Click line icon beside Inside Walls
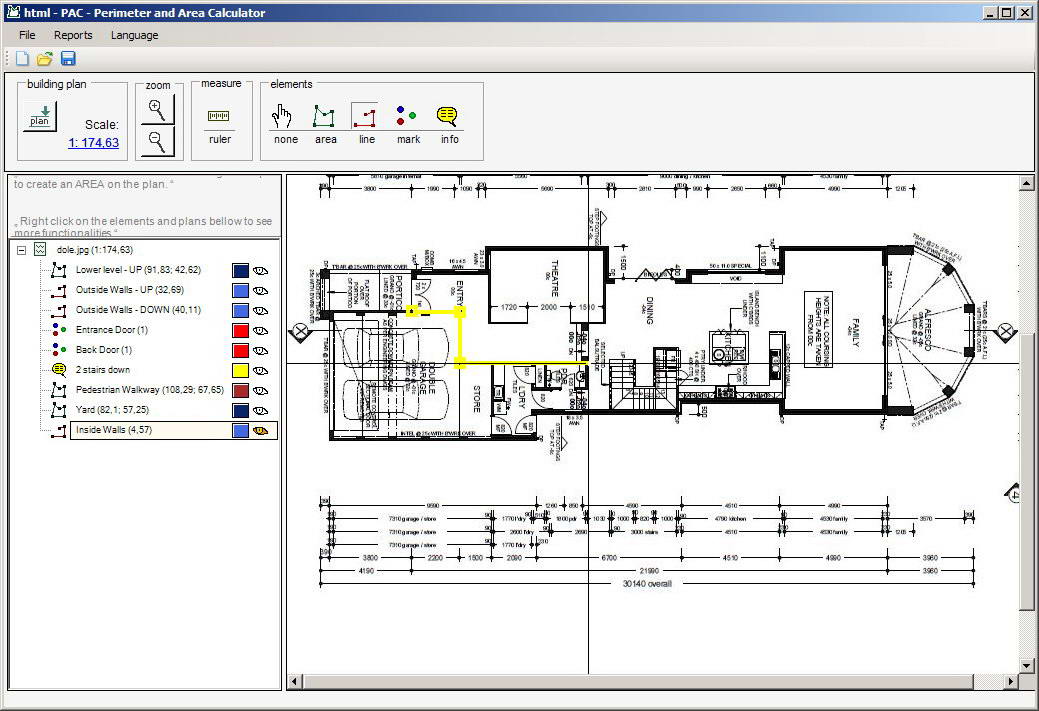 tap(59, 430)
